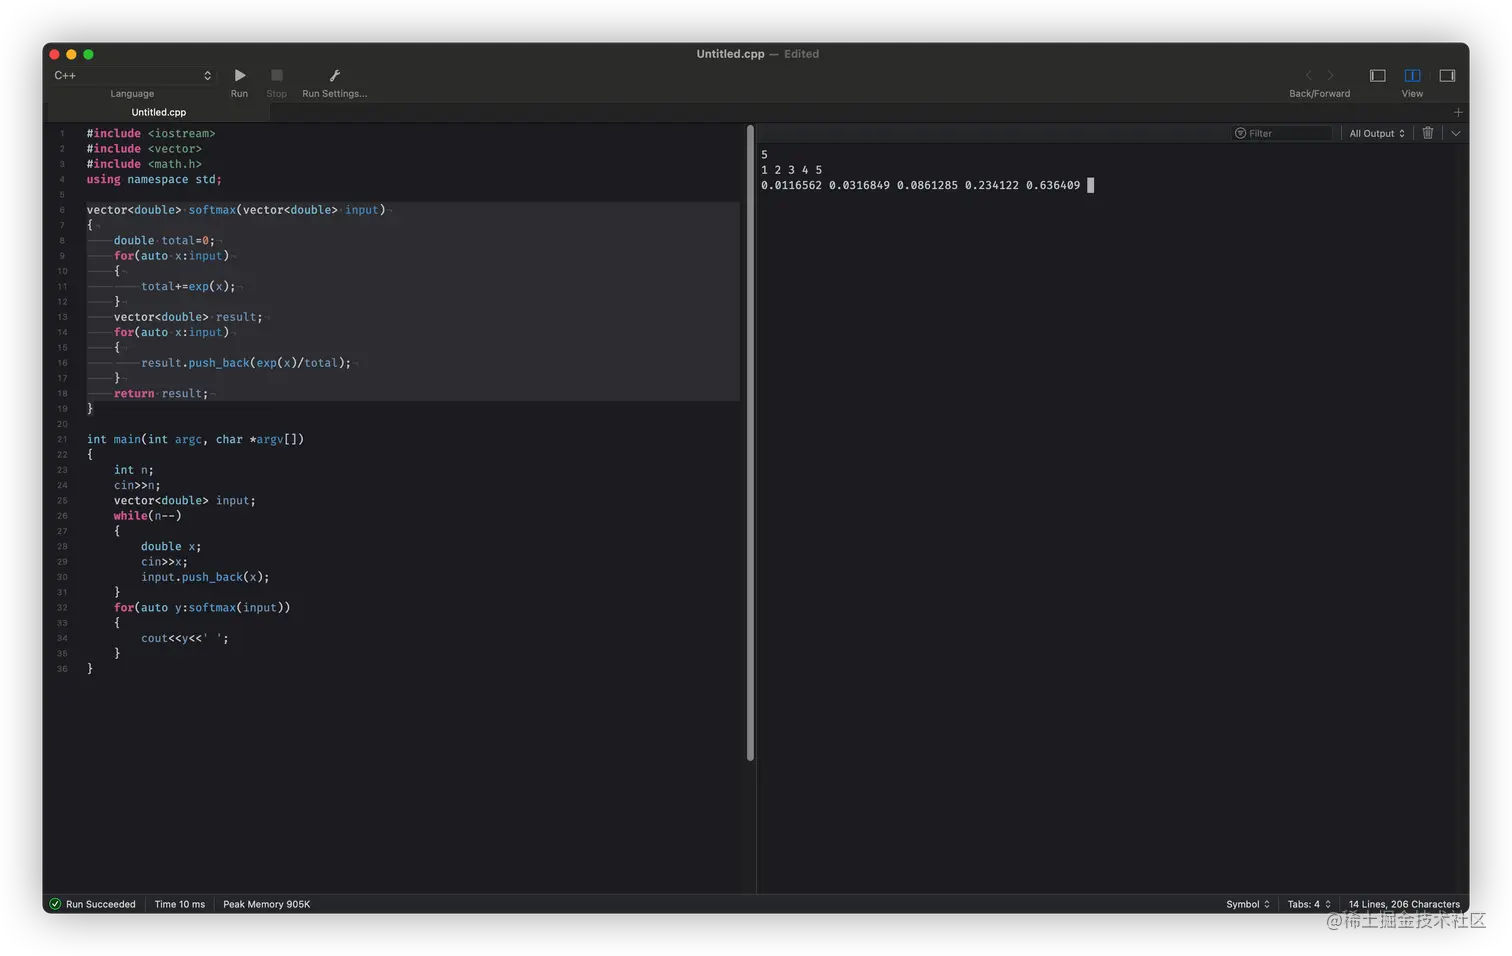Click the output Filter field
Viewport: 1512px width, 956px height.
1283,133
